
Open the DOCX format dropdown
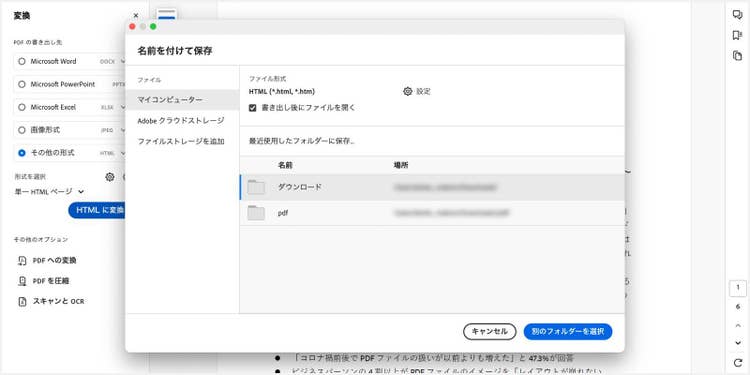[x=122, y=62]
